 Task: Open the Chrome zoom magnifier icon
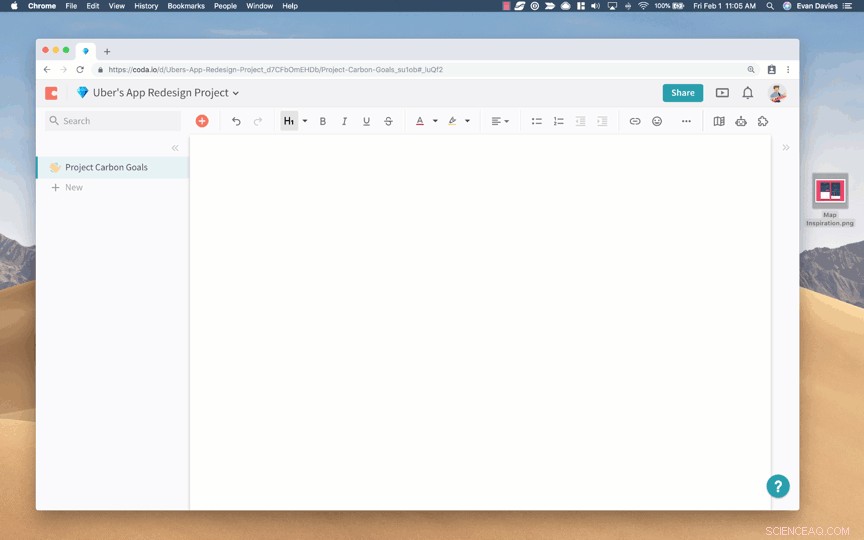coord(750,69)
